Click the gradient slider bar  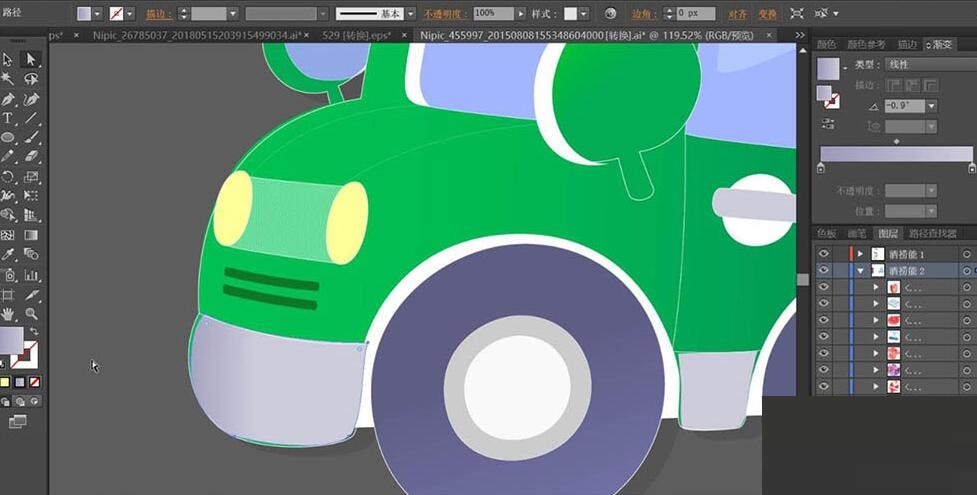896,154
